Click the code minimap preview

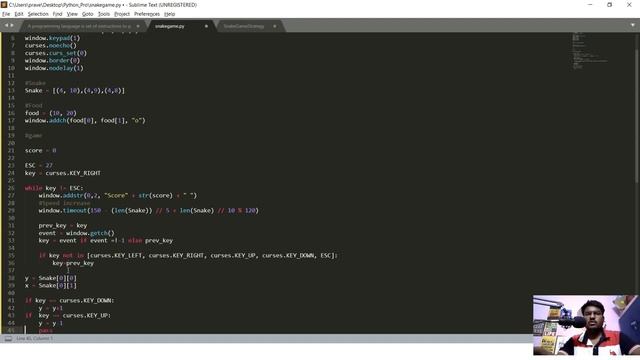(590, 50)
